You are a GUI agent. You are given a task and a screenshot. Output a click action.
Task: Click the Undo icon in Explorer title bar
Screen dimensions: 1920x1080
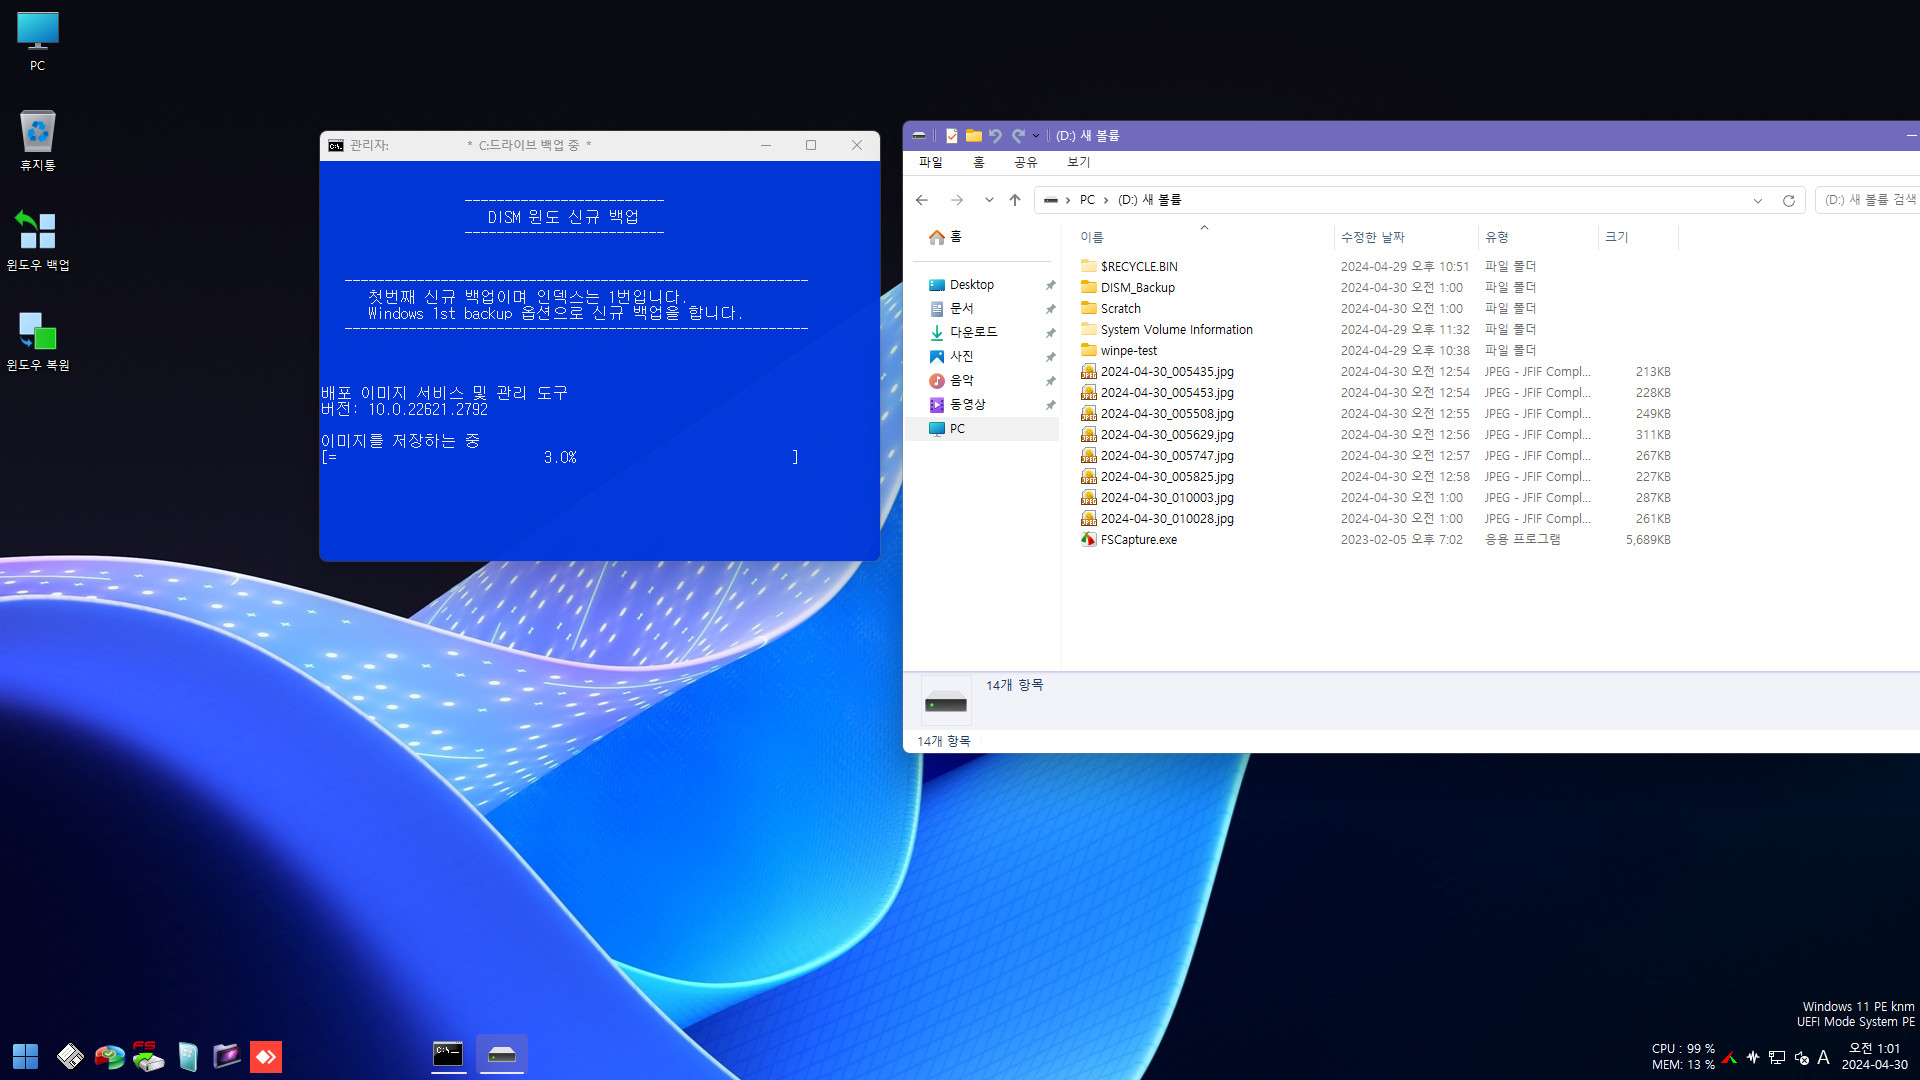coord(995,136)
